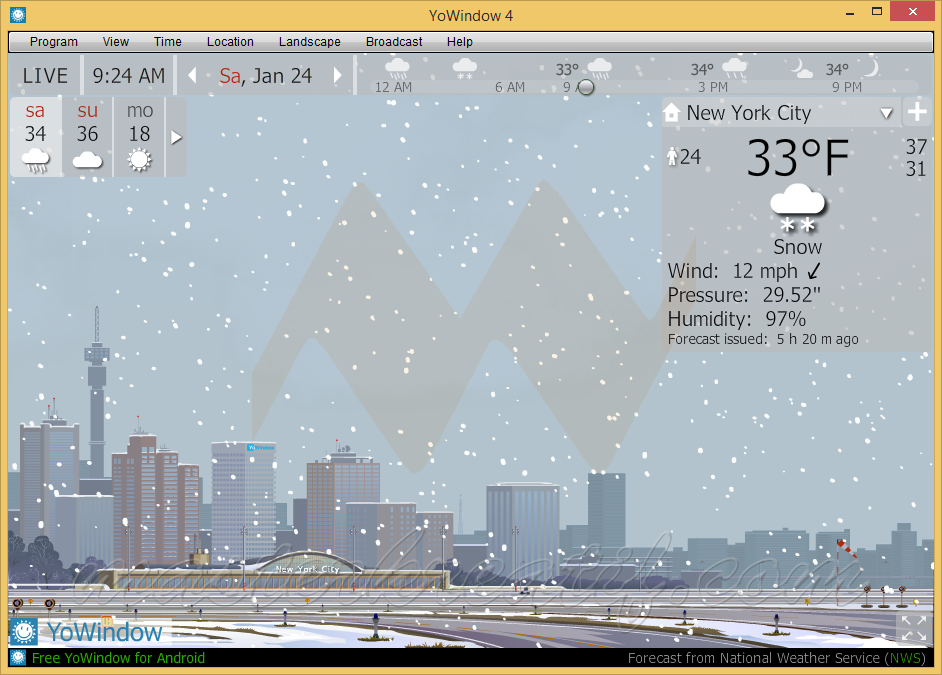Click the Sa, Jan 24 date label
The height and width of the screenshot is (675, 942).
click(x=266, y=76)
